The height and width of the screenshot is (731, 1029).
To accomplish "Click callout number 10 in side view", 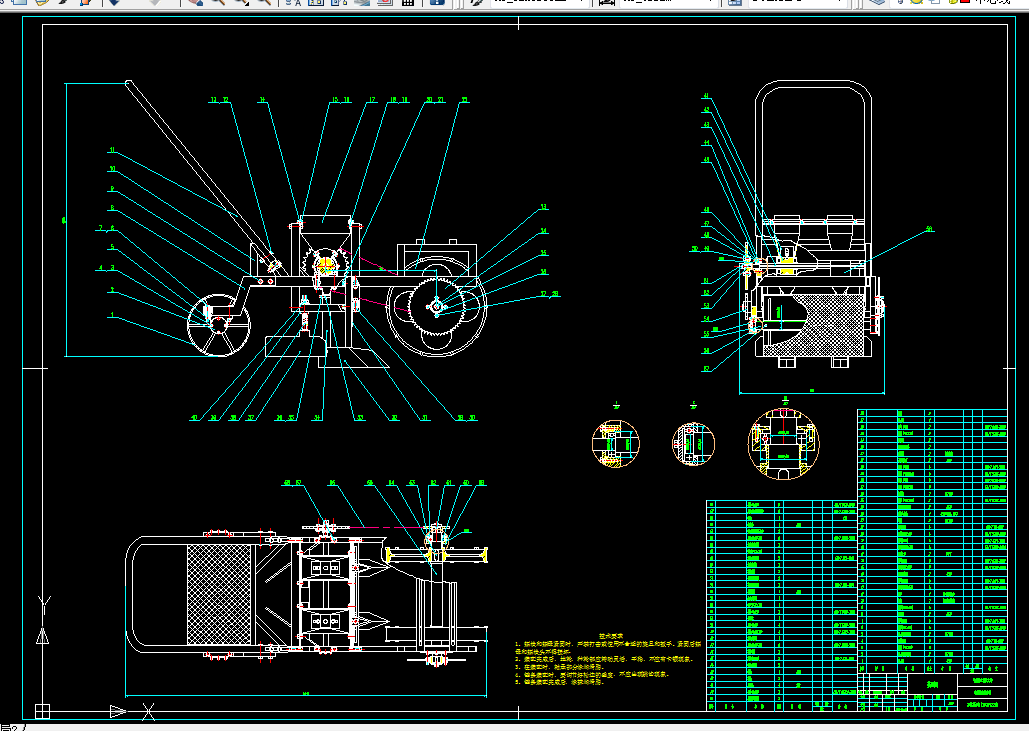I will point(112,169).
